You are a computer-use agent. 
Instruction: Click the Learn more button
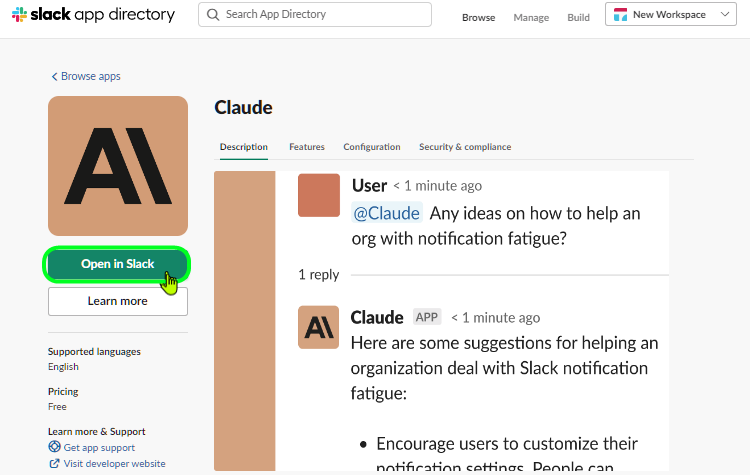coord(118,301)
